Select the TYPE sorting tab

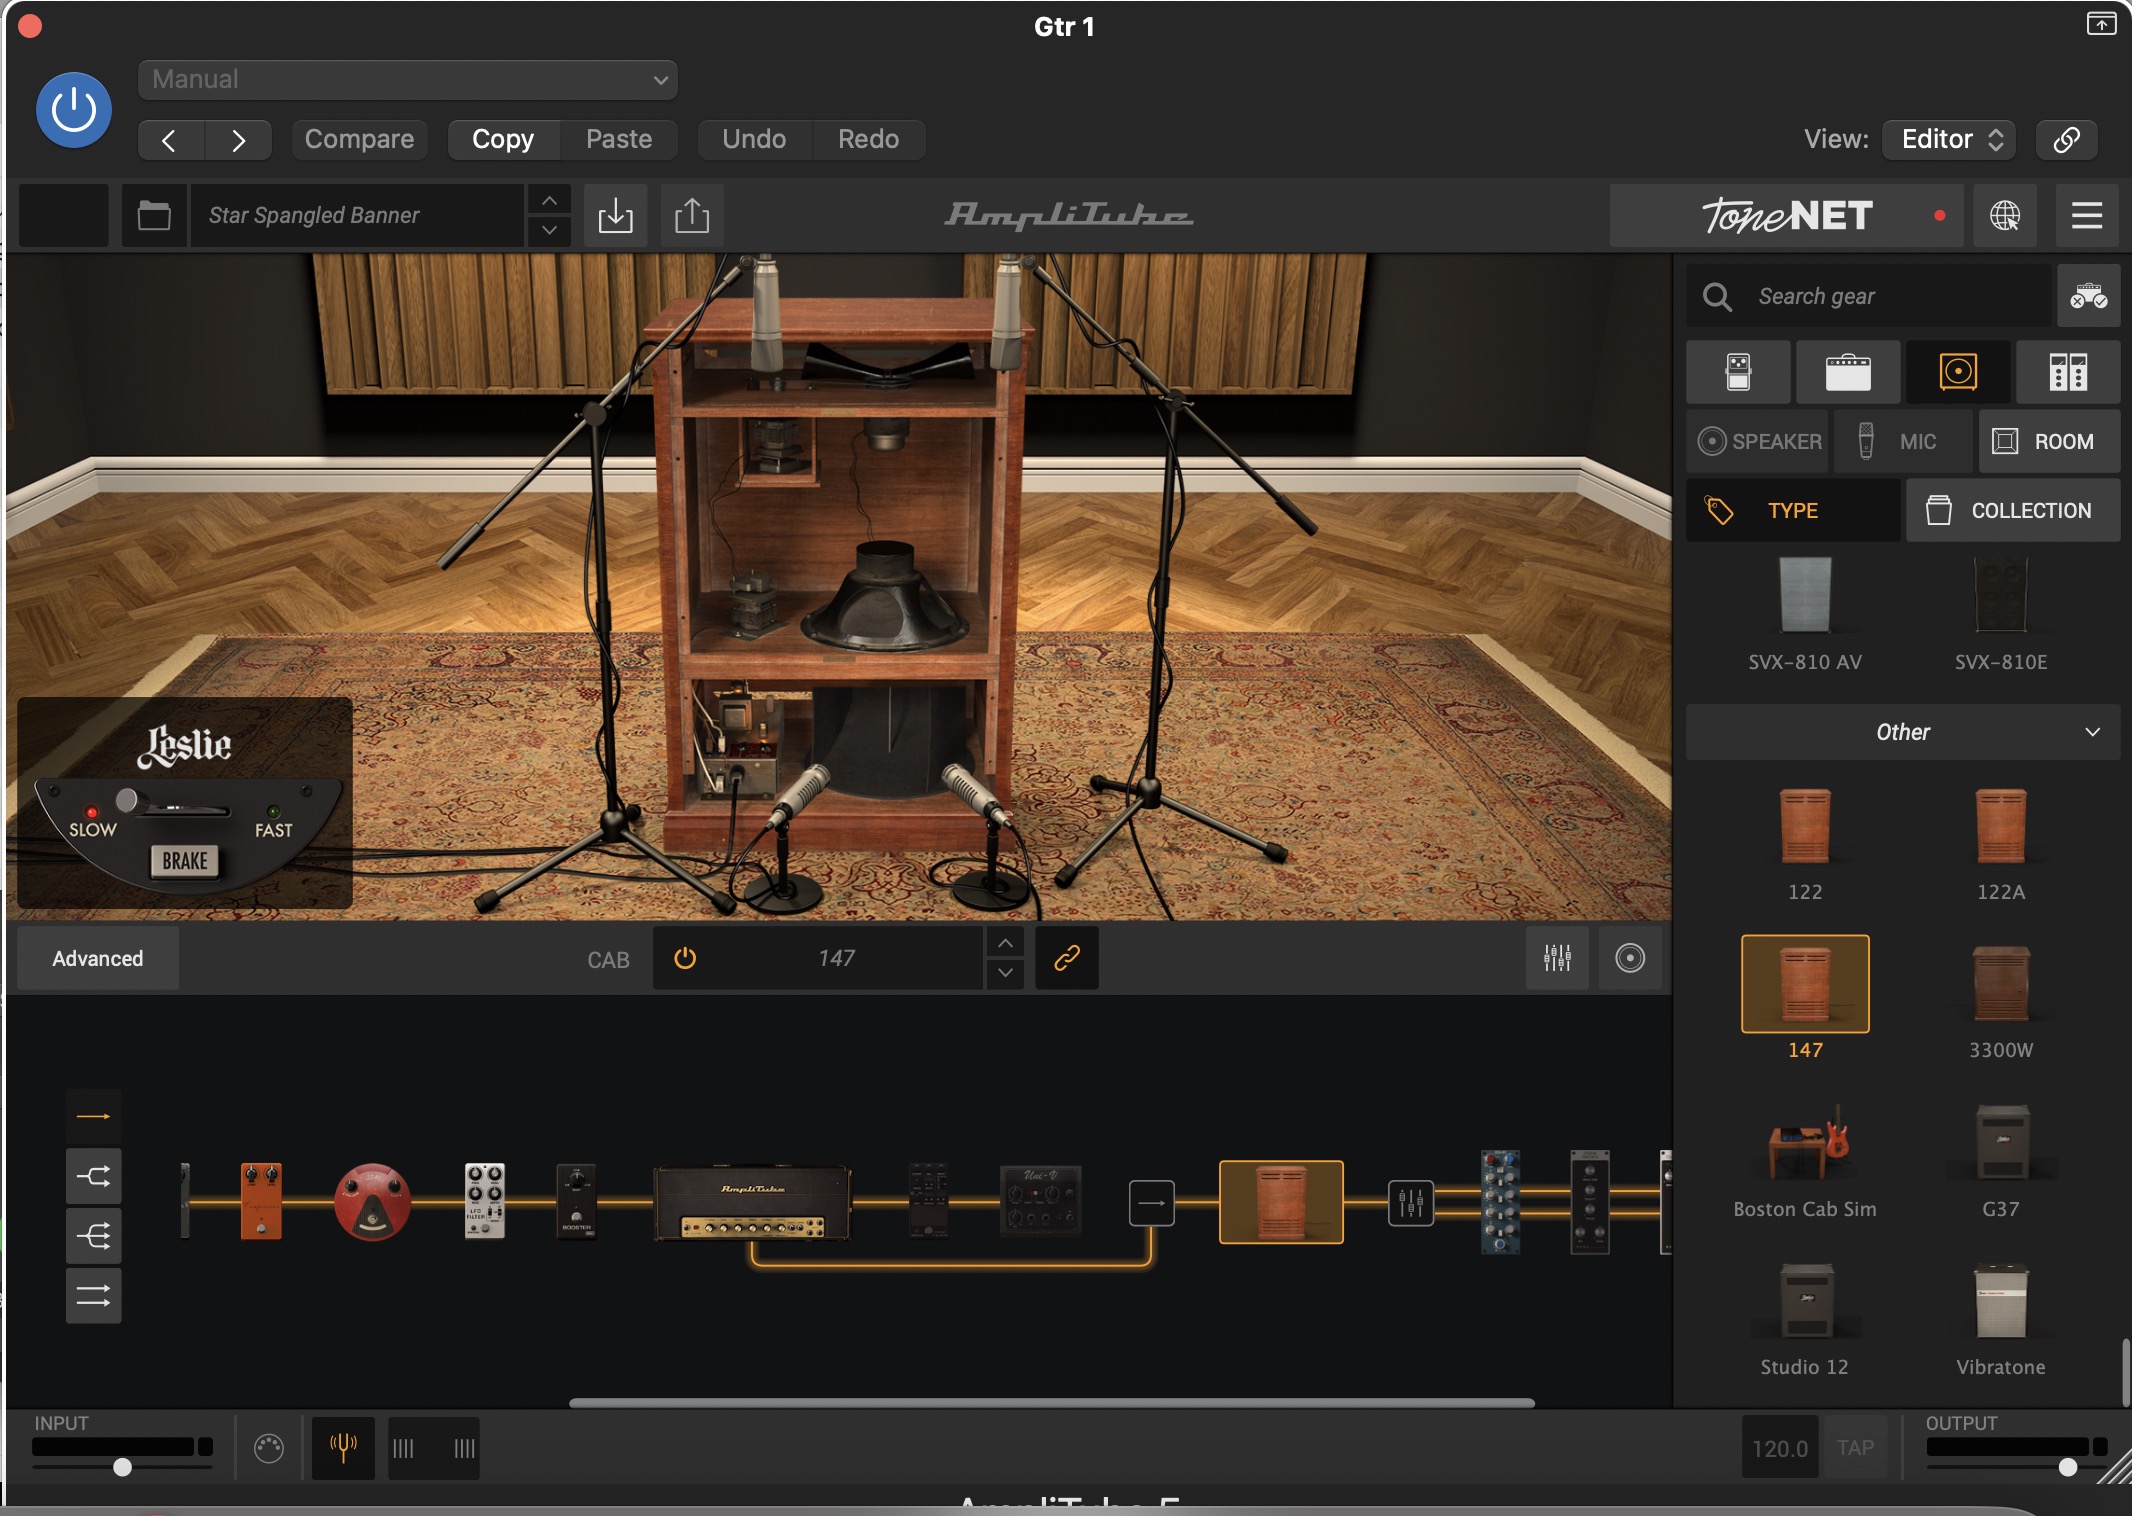(x=1793, y=511)
